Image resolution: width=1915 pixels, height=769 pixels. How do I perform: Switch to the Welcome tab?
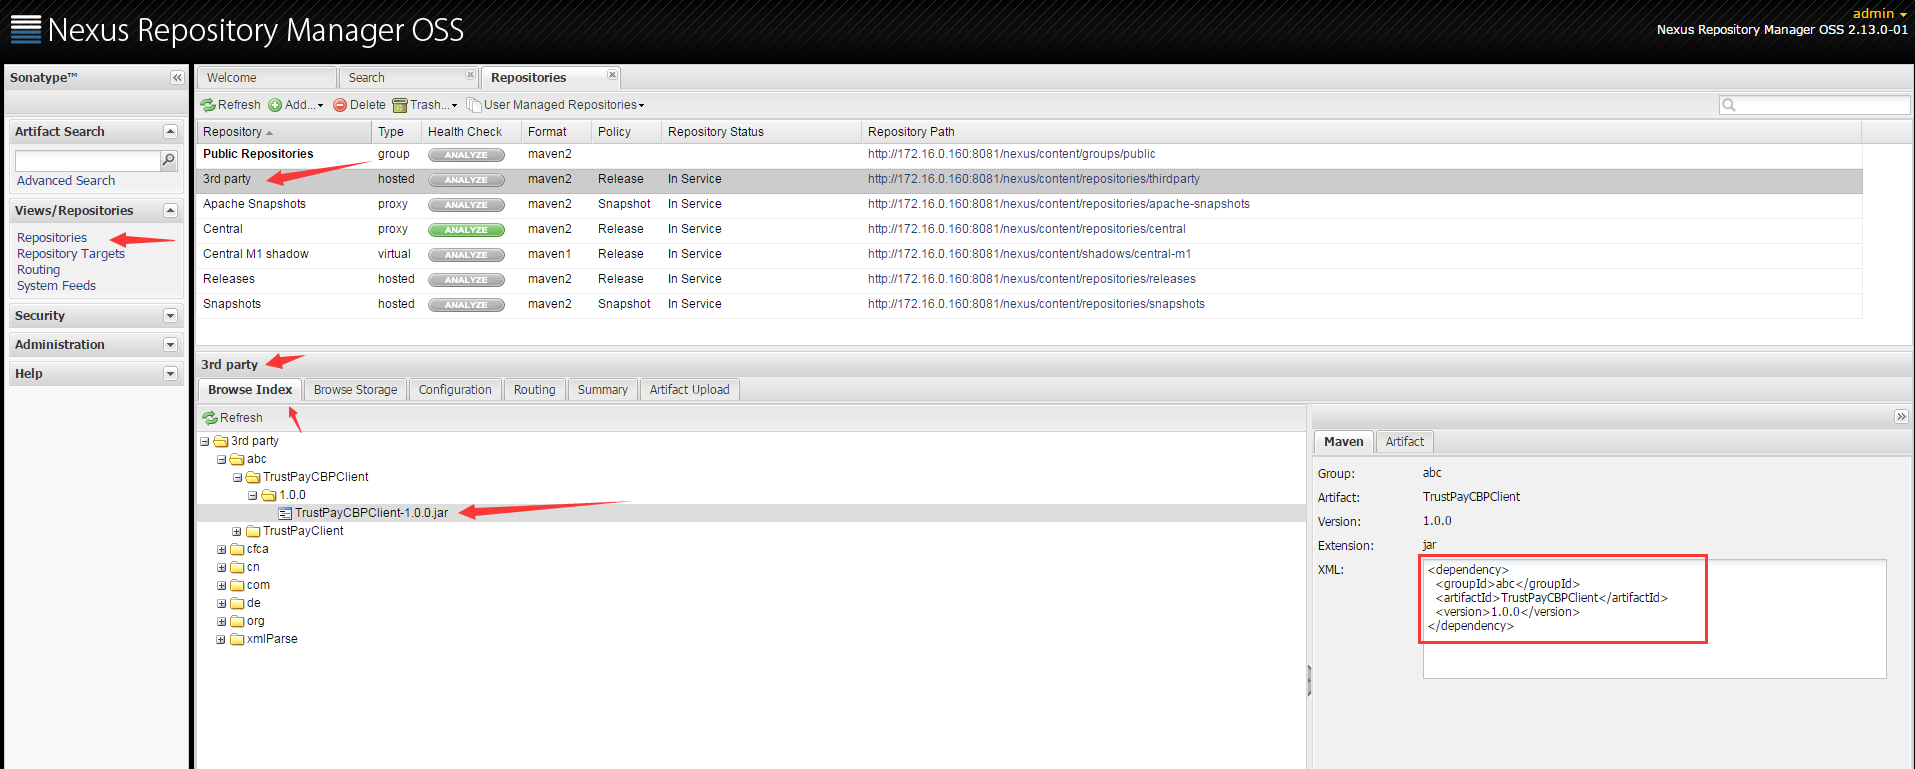pyautogui.click(x=266, y=78)
